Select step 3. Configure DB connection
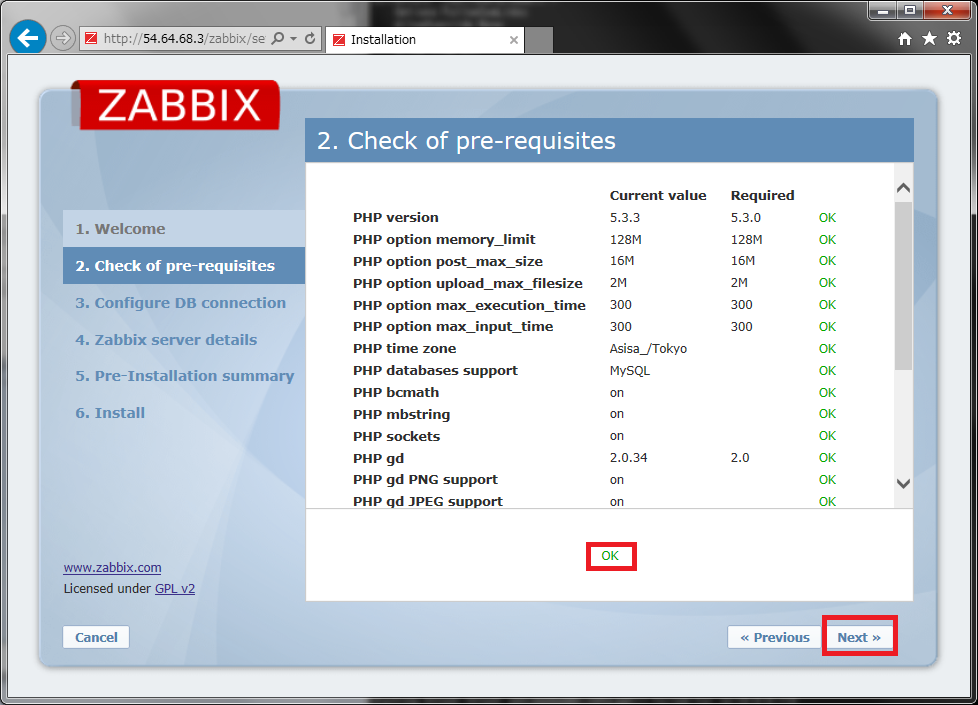 (180, 303)
